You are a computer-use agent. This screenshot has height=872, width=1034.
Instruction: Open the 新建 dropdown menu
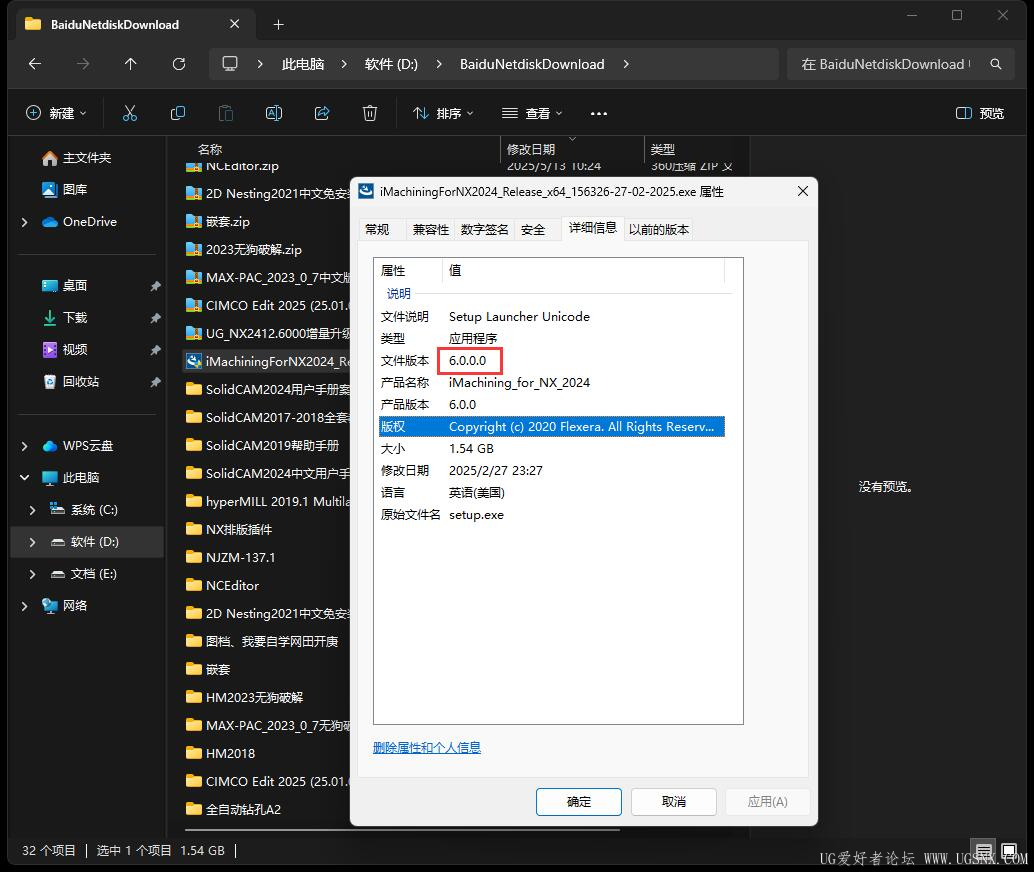(x=56, y=113)
